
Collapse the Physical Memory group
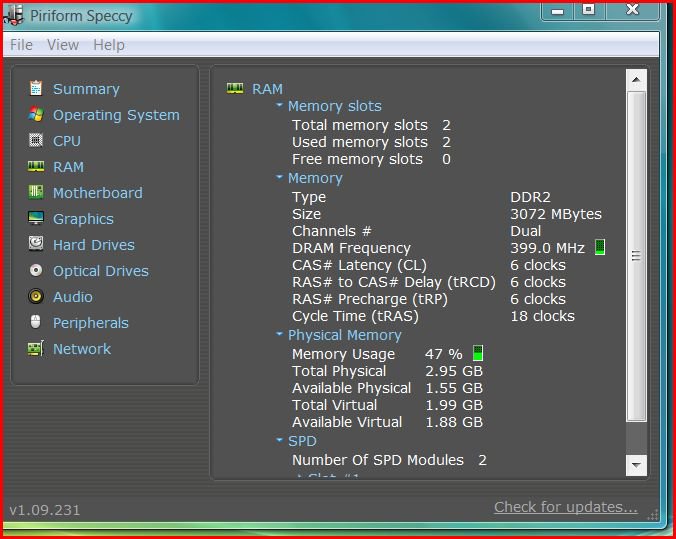click(279, 334)
